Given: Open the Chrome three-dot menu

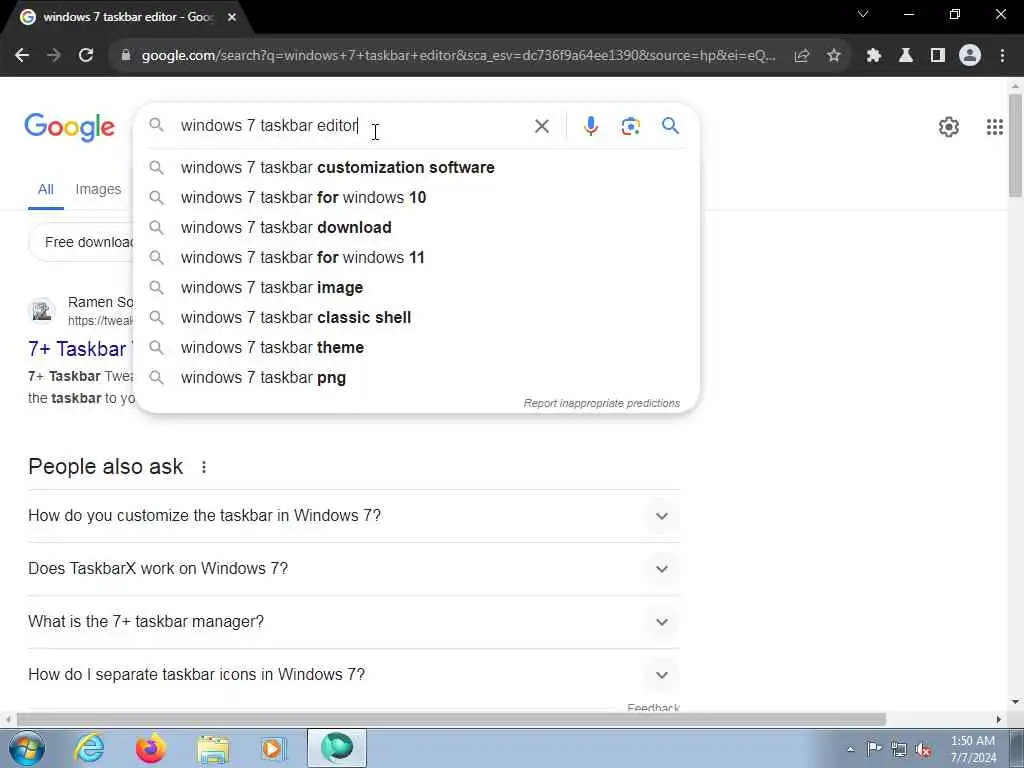Looking at the screenshot, I should (1002, 56).
